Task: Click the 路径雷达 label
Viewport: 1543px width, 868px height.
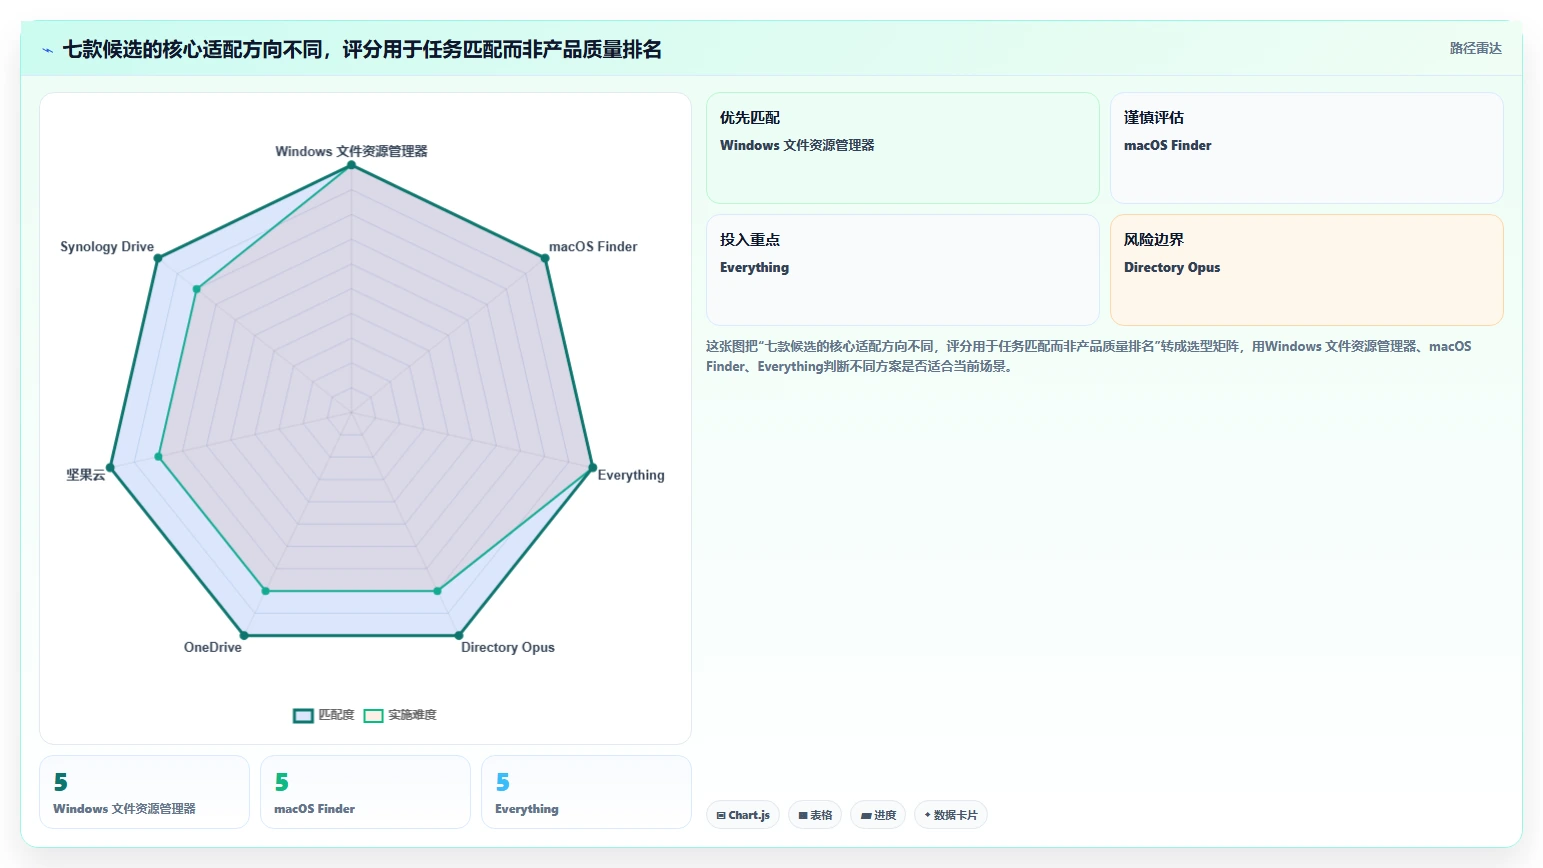Action: [x=1475, y=48]
